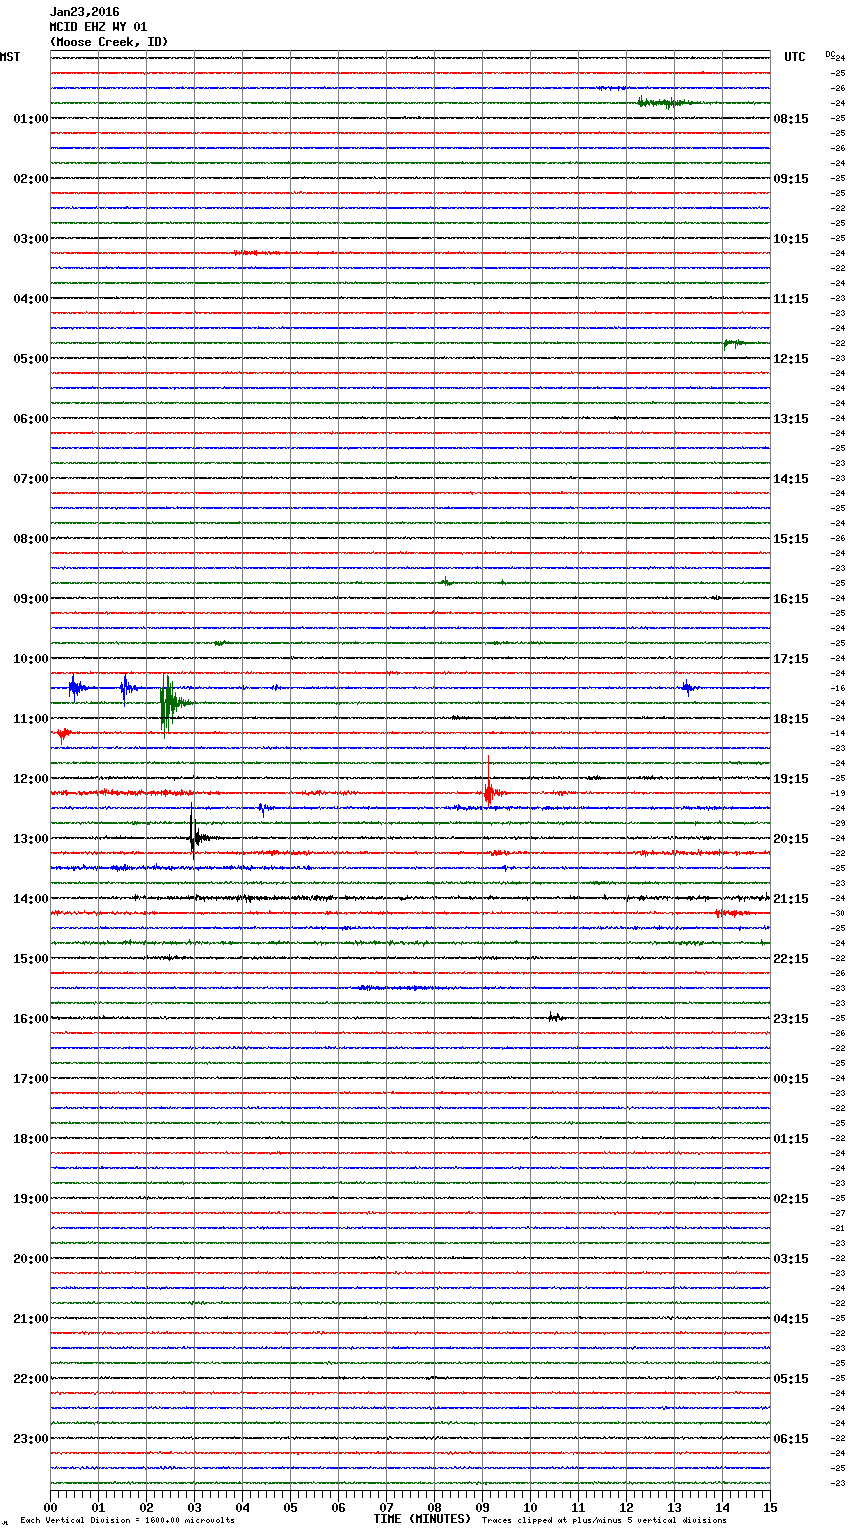Click the "13:00" MST time label
The image size is (850, 1534).
[x=30, y=839]
